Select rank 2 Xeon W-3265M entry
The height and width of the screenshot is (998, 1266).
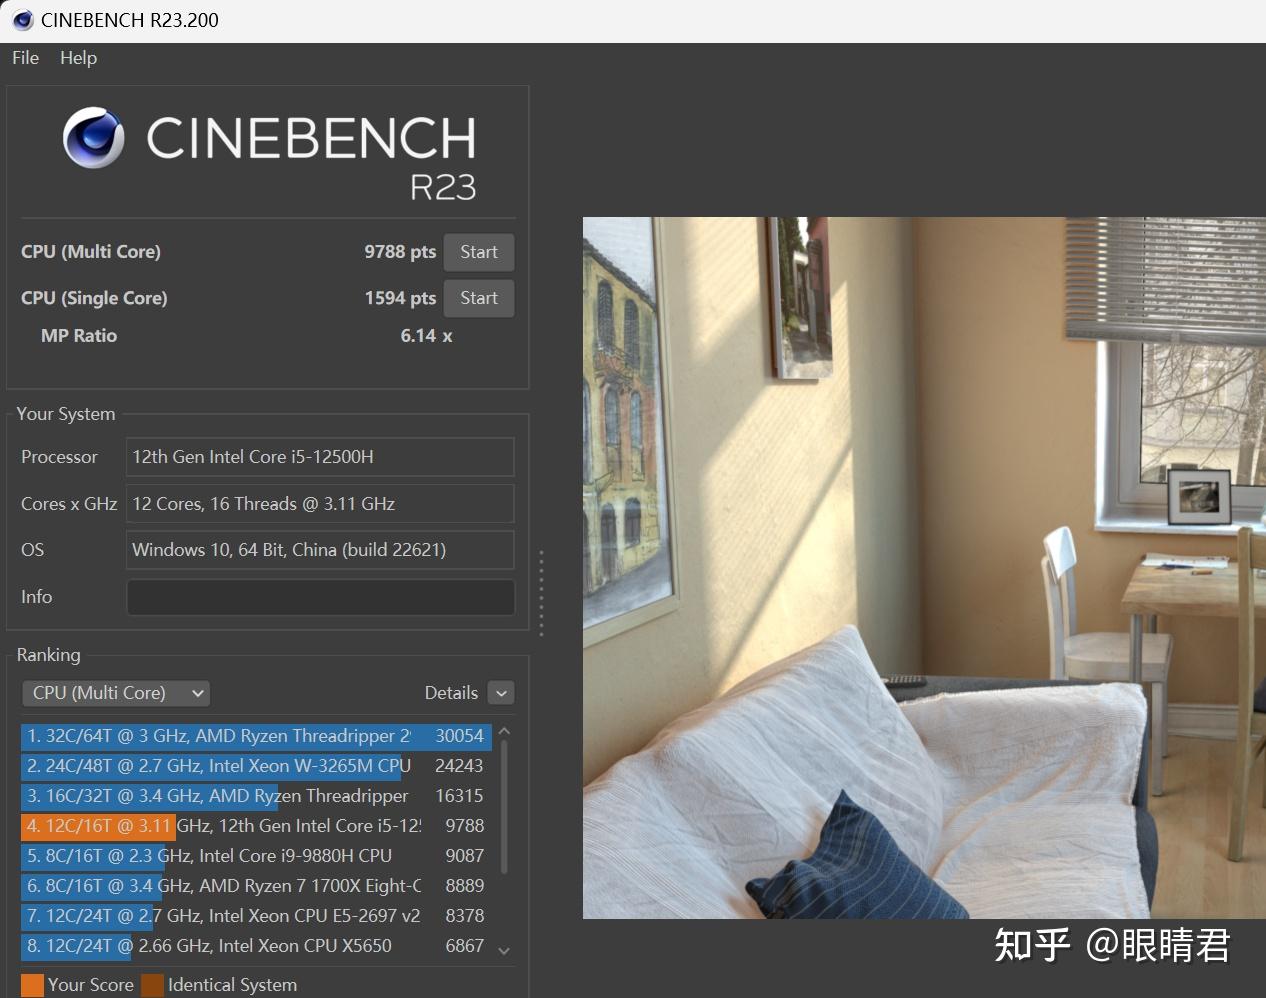click(256, 766)
